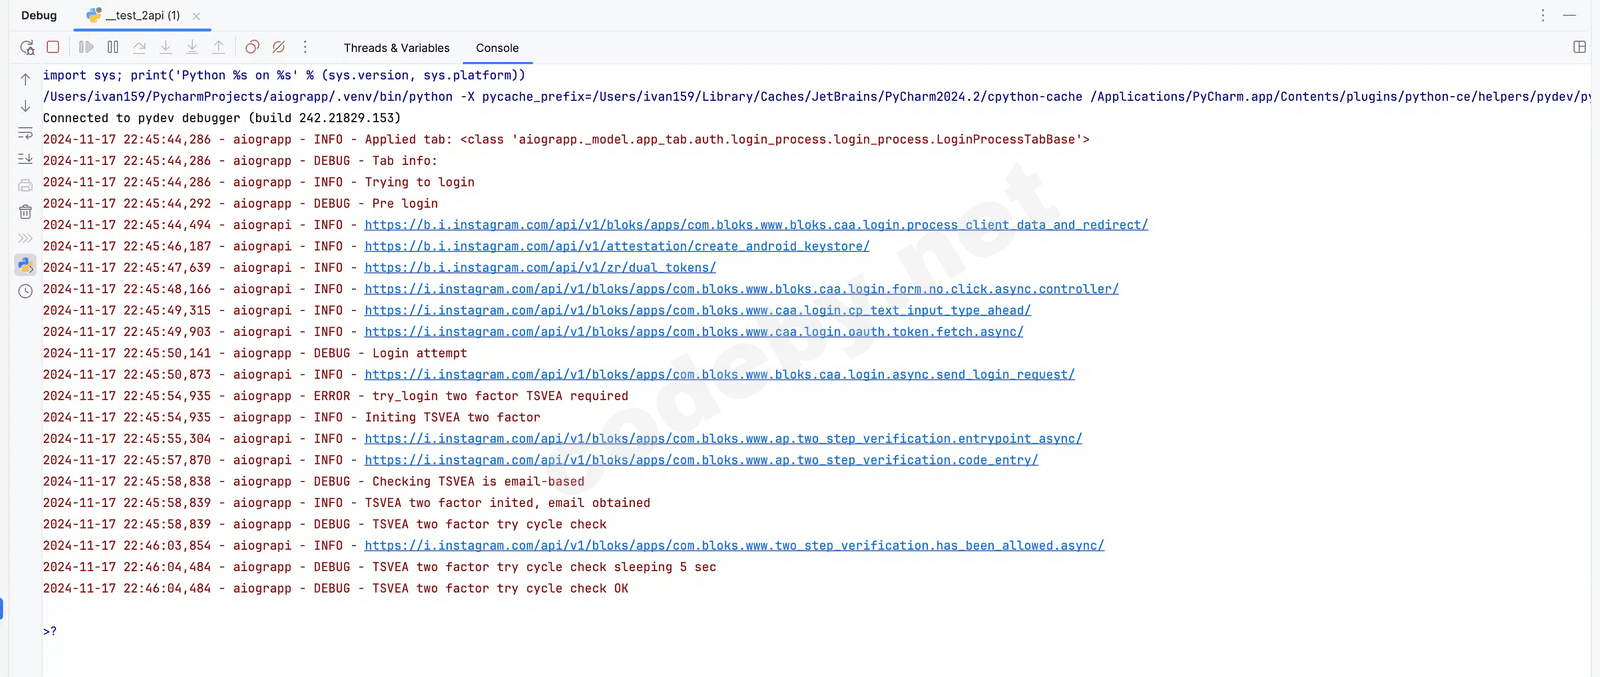Click 'TSVEA two factor inited, email obtained' line

coord(347,503)
